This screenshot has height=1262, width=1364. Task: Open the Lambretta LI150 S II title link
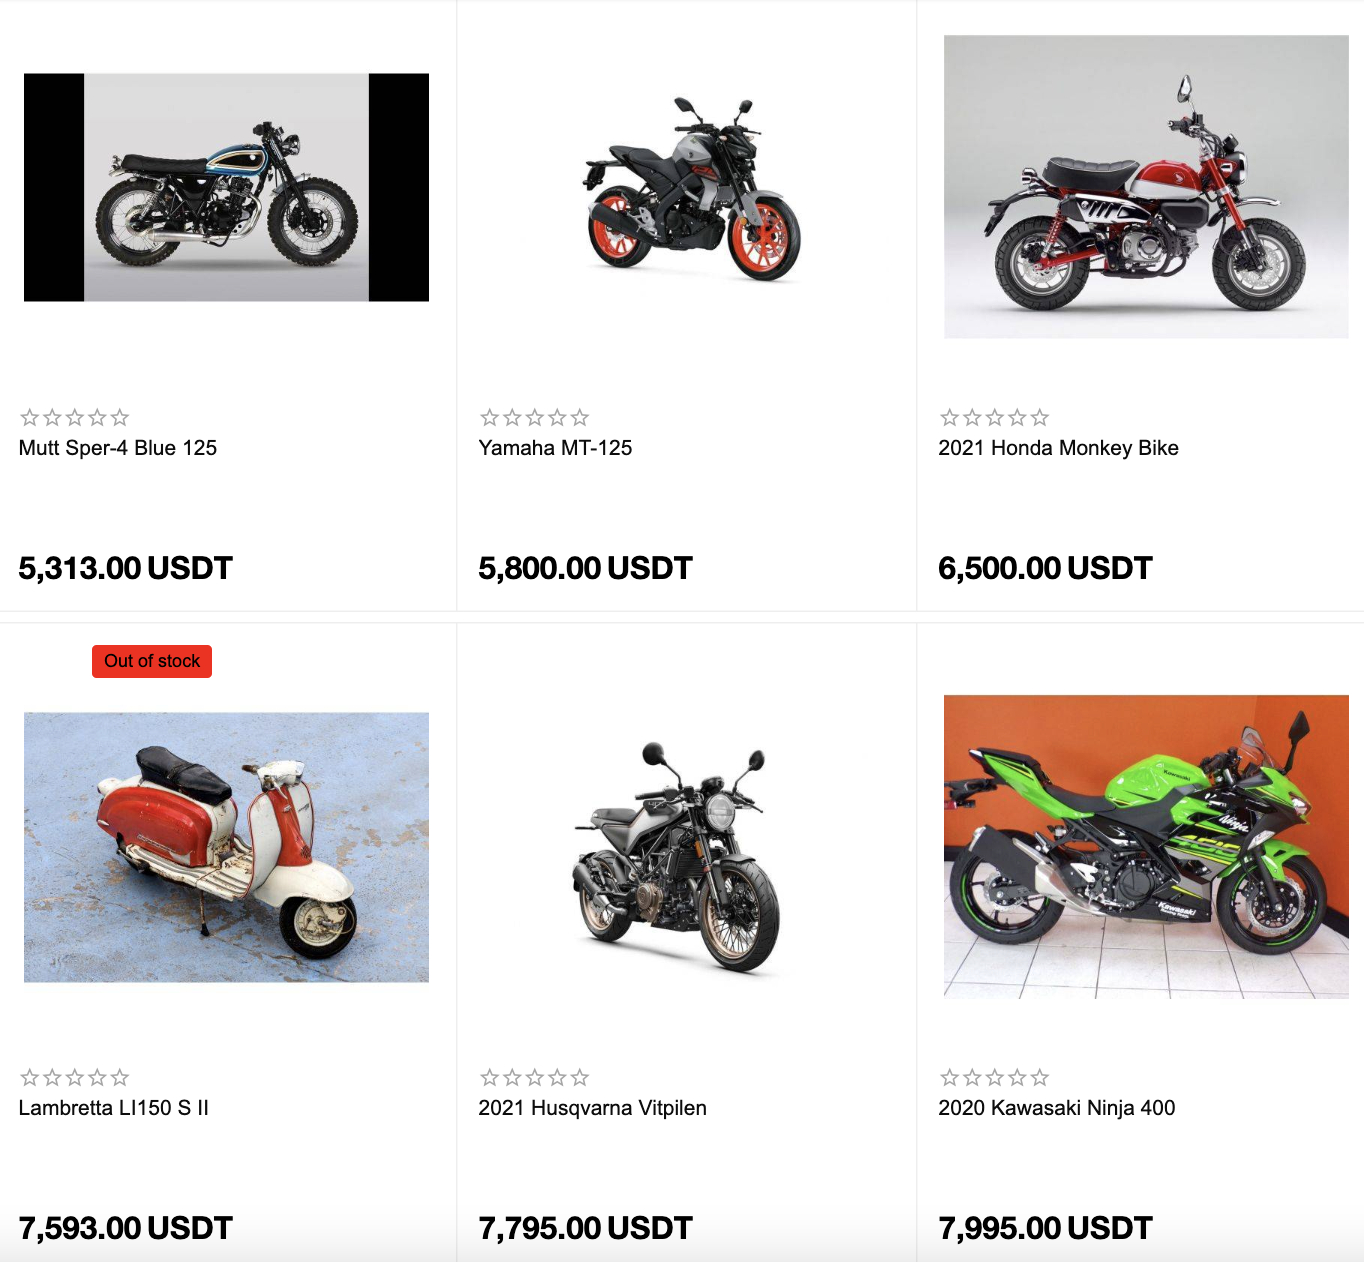114,1108
